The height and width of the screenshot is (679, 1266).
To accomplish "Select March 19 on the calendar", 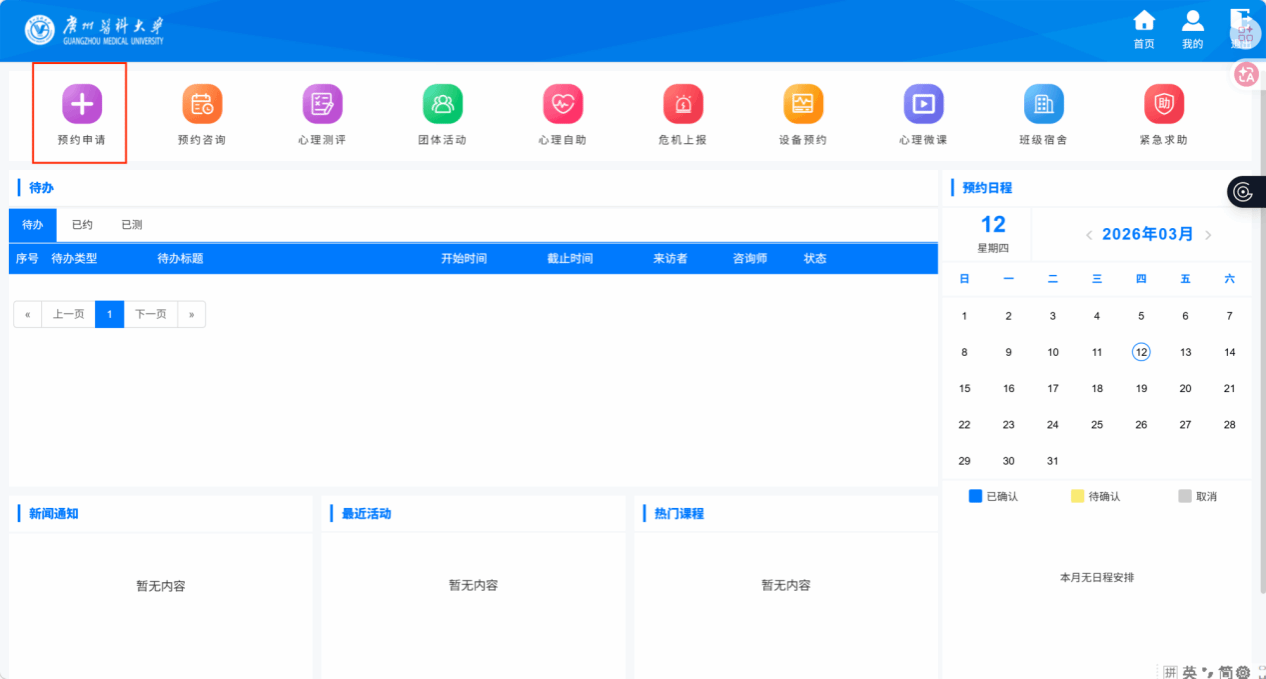I will (1141, 388).
